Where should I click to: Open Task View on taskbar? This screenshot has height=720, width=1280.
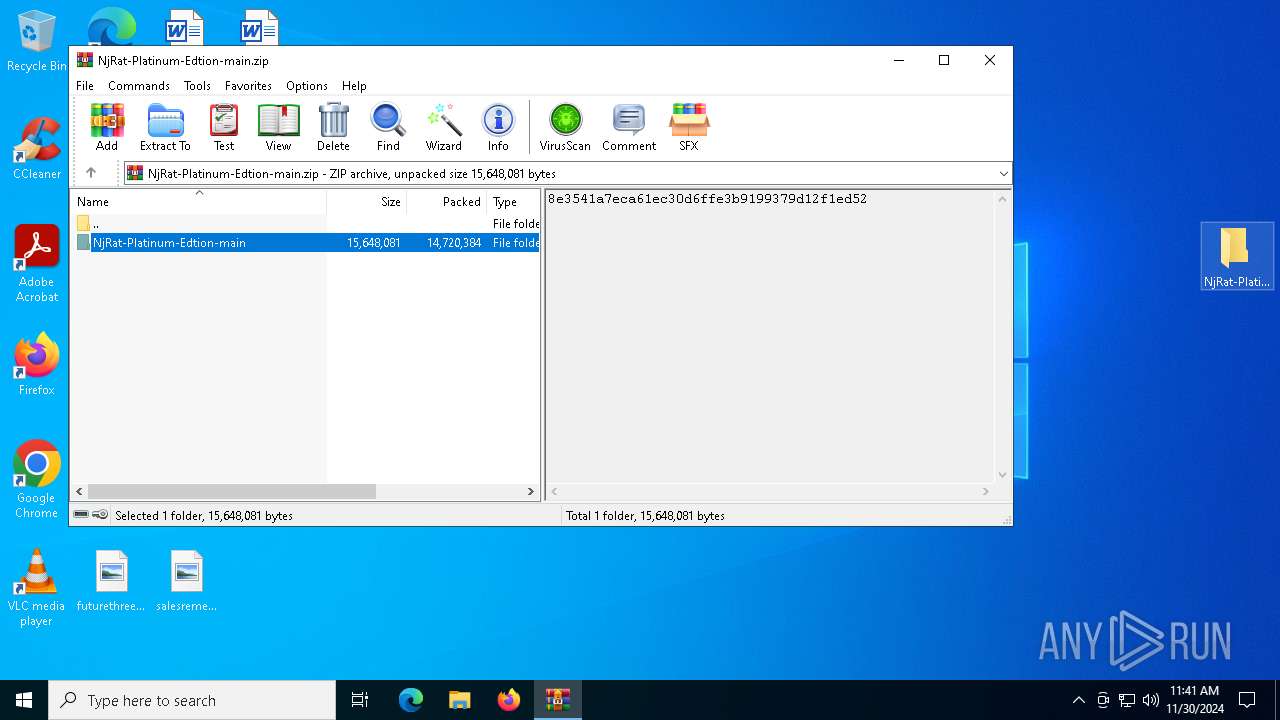click(360, 700)
